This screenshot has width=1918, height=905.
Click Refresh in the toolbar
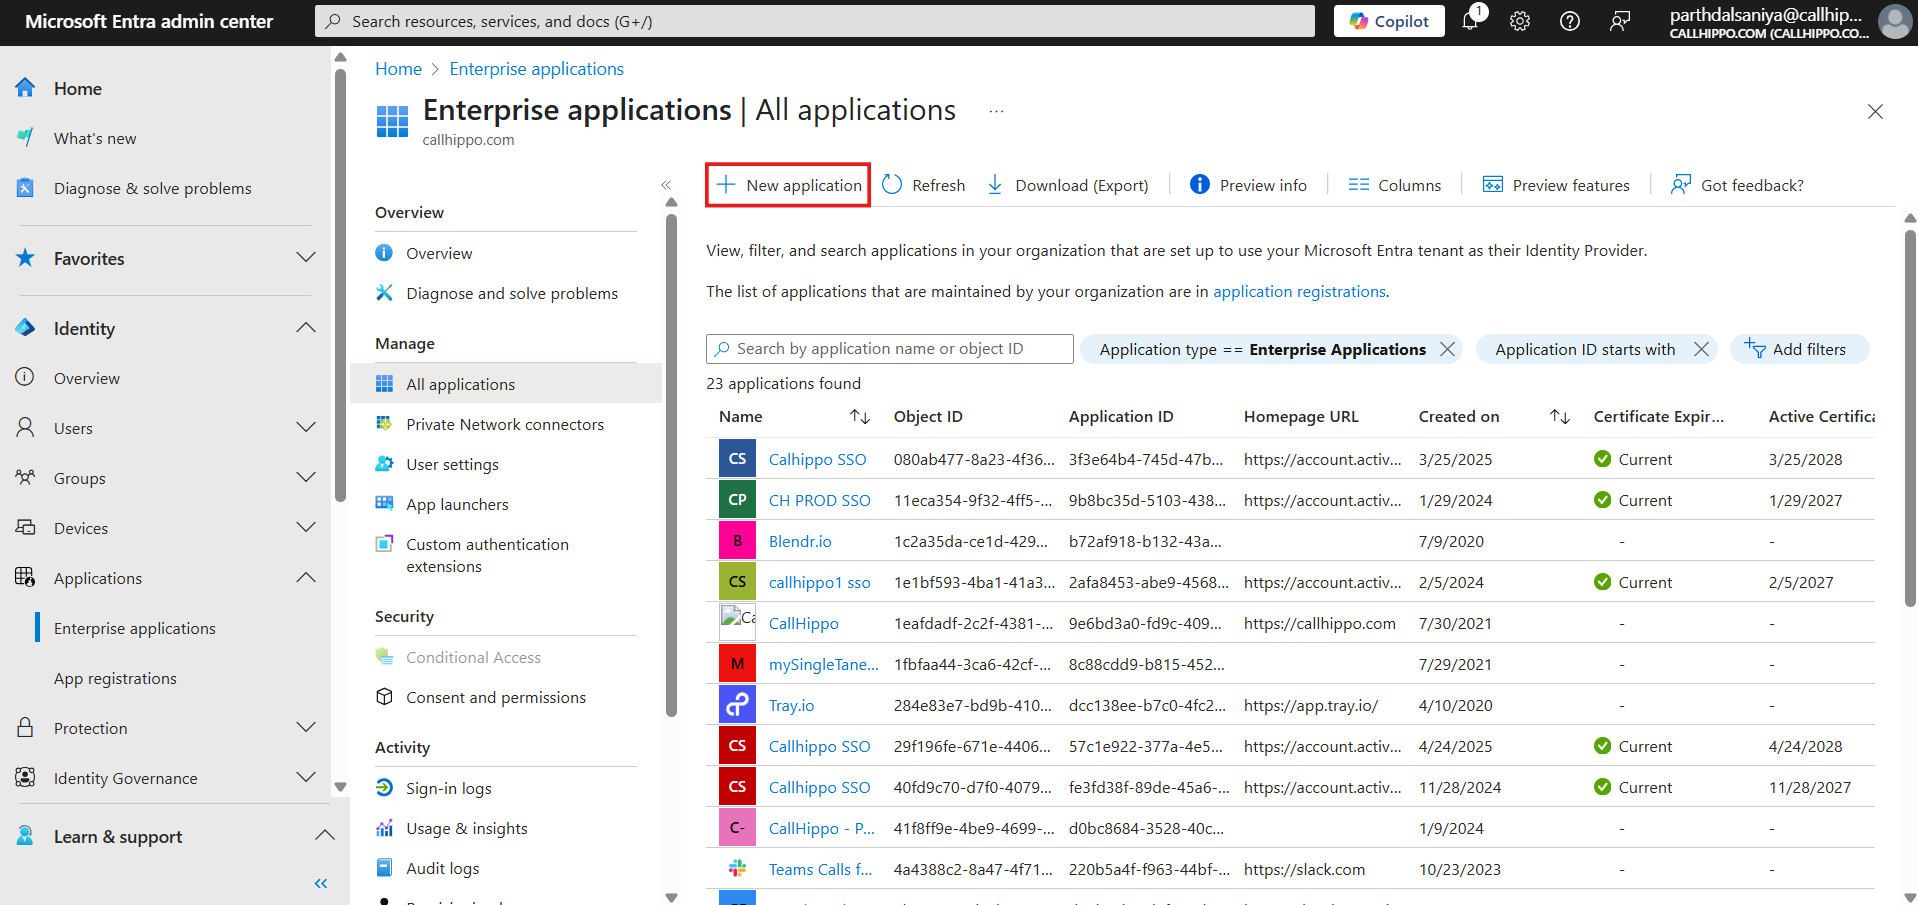923,185
